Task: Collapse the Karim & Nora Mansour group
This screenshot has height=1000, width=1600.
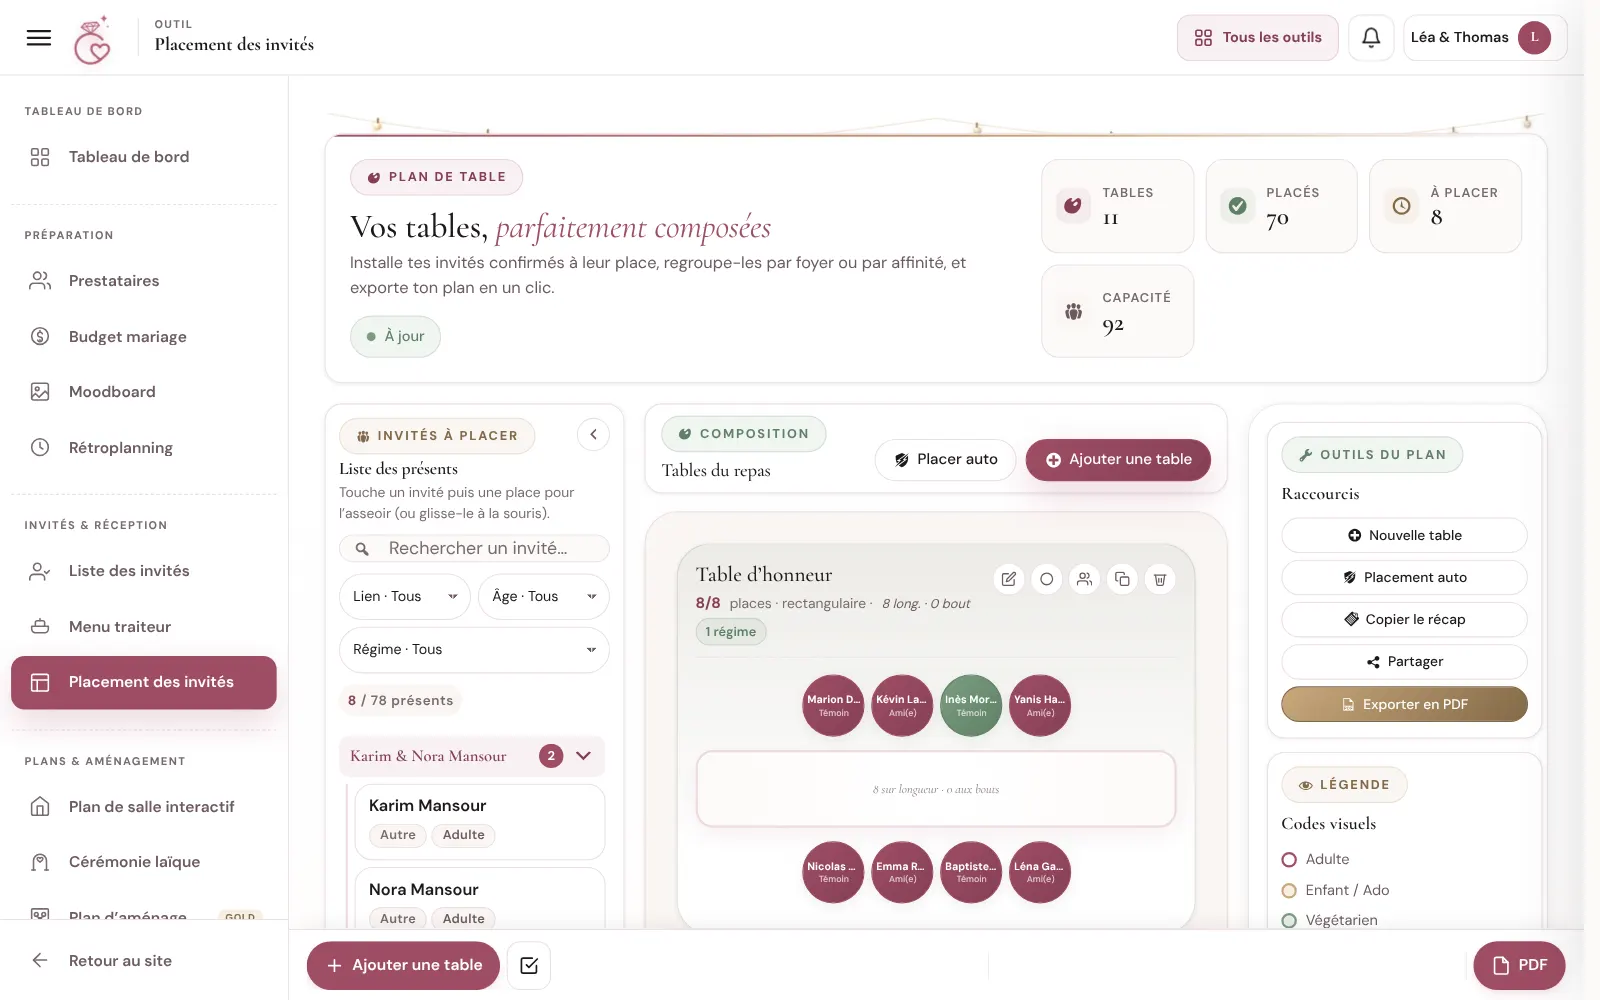Action: pyautogui.click(x=584, y=756)
